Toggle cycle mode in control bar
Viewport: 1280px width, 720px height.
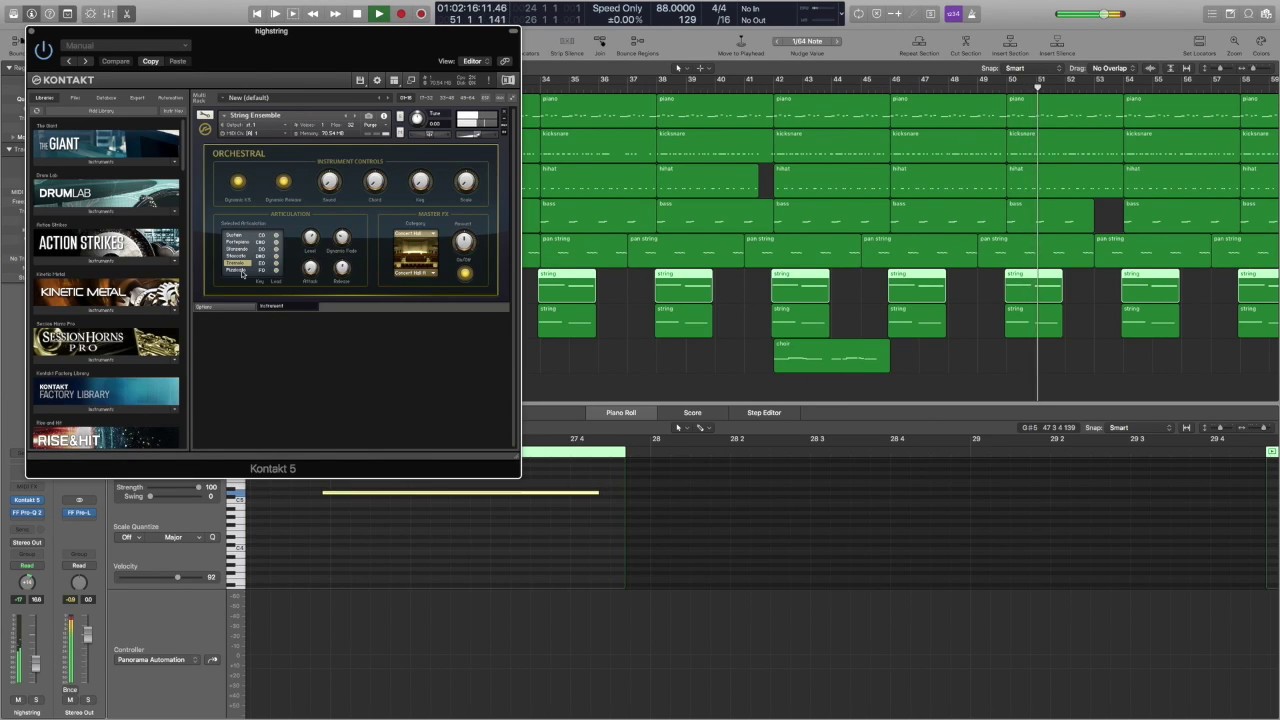click(858, 14)
